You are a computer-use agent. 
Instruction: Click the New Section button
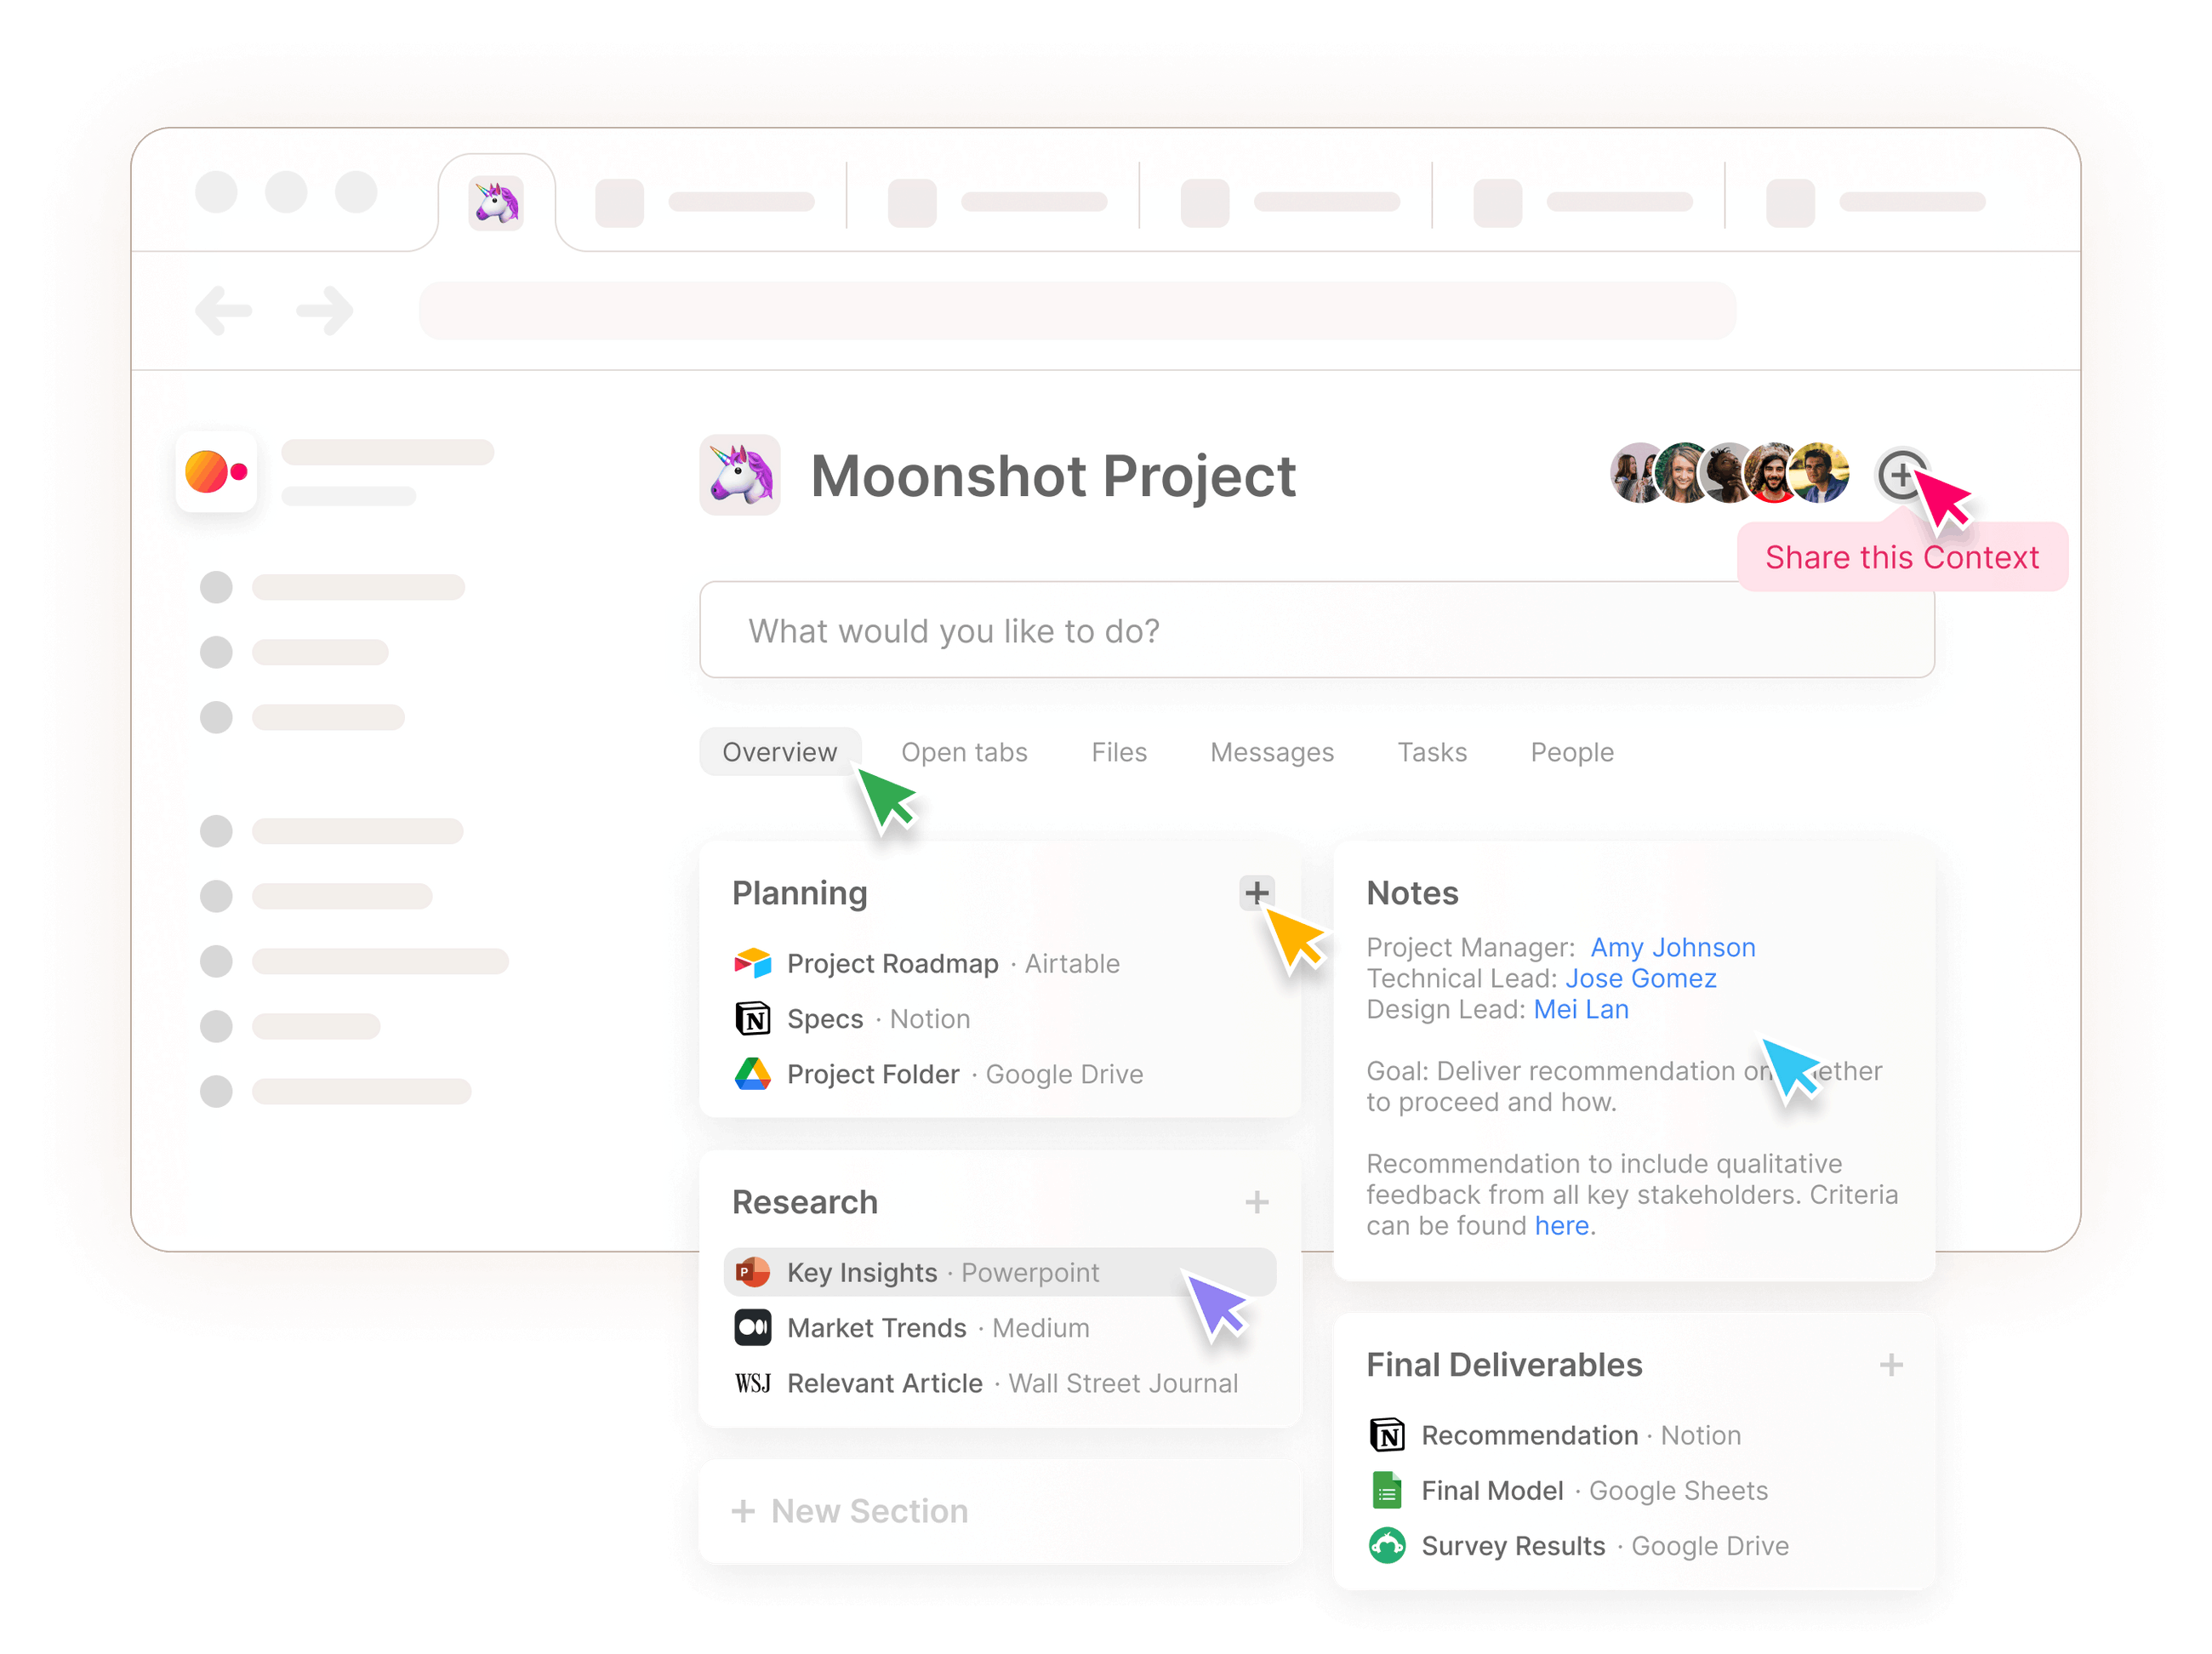click(850, 1510)
